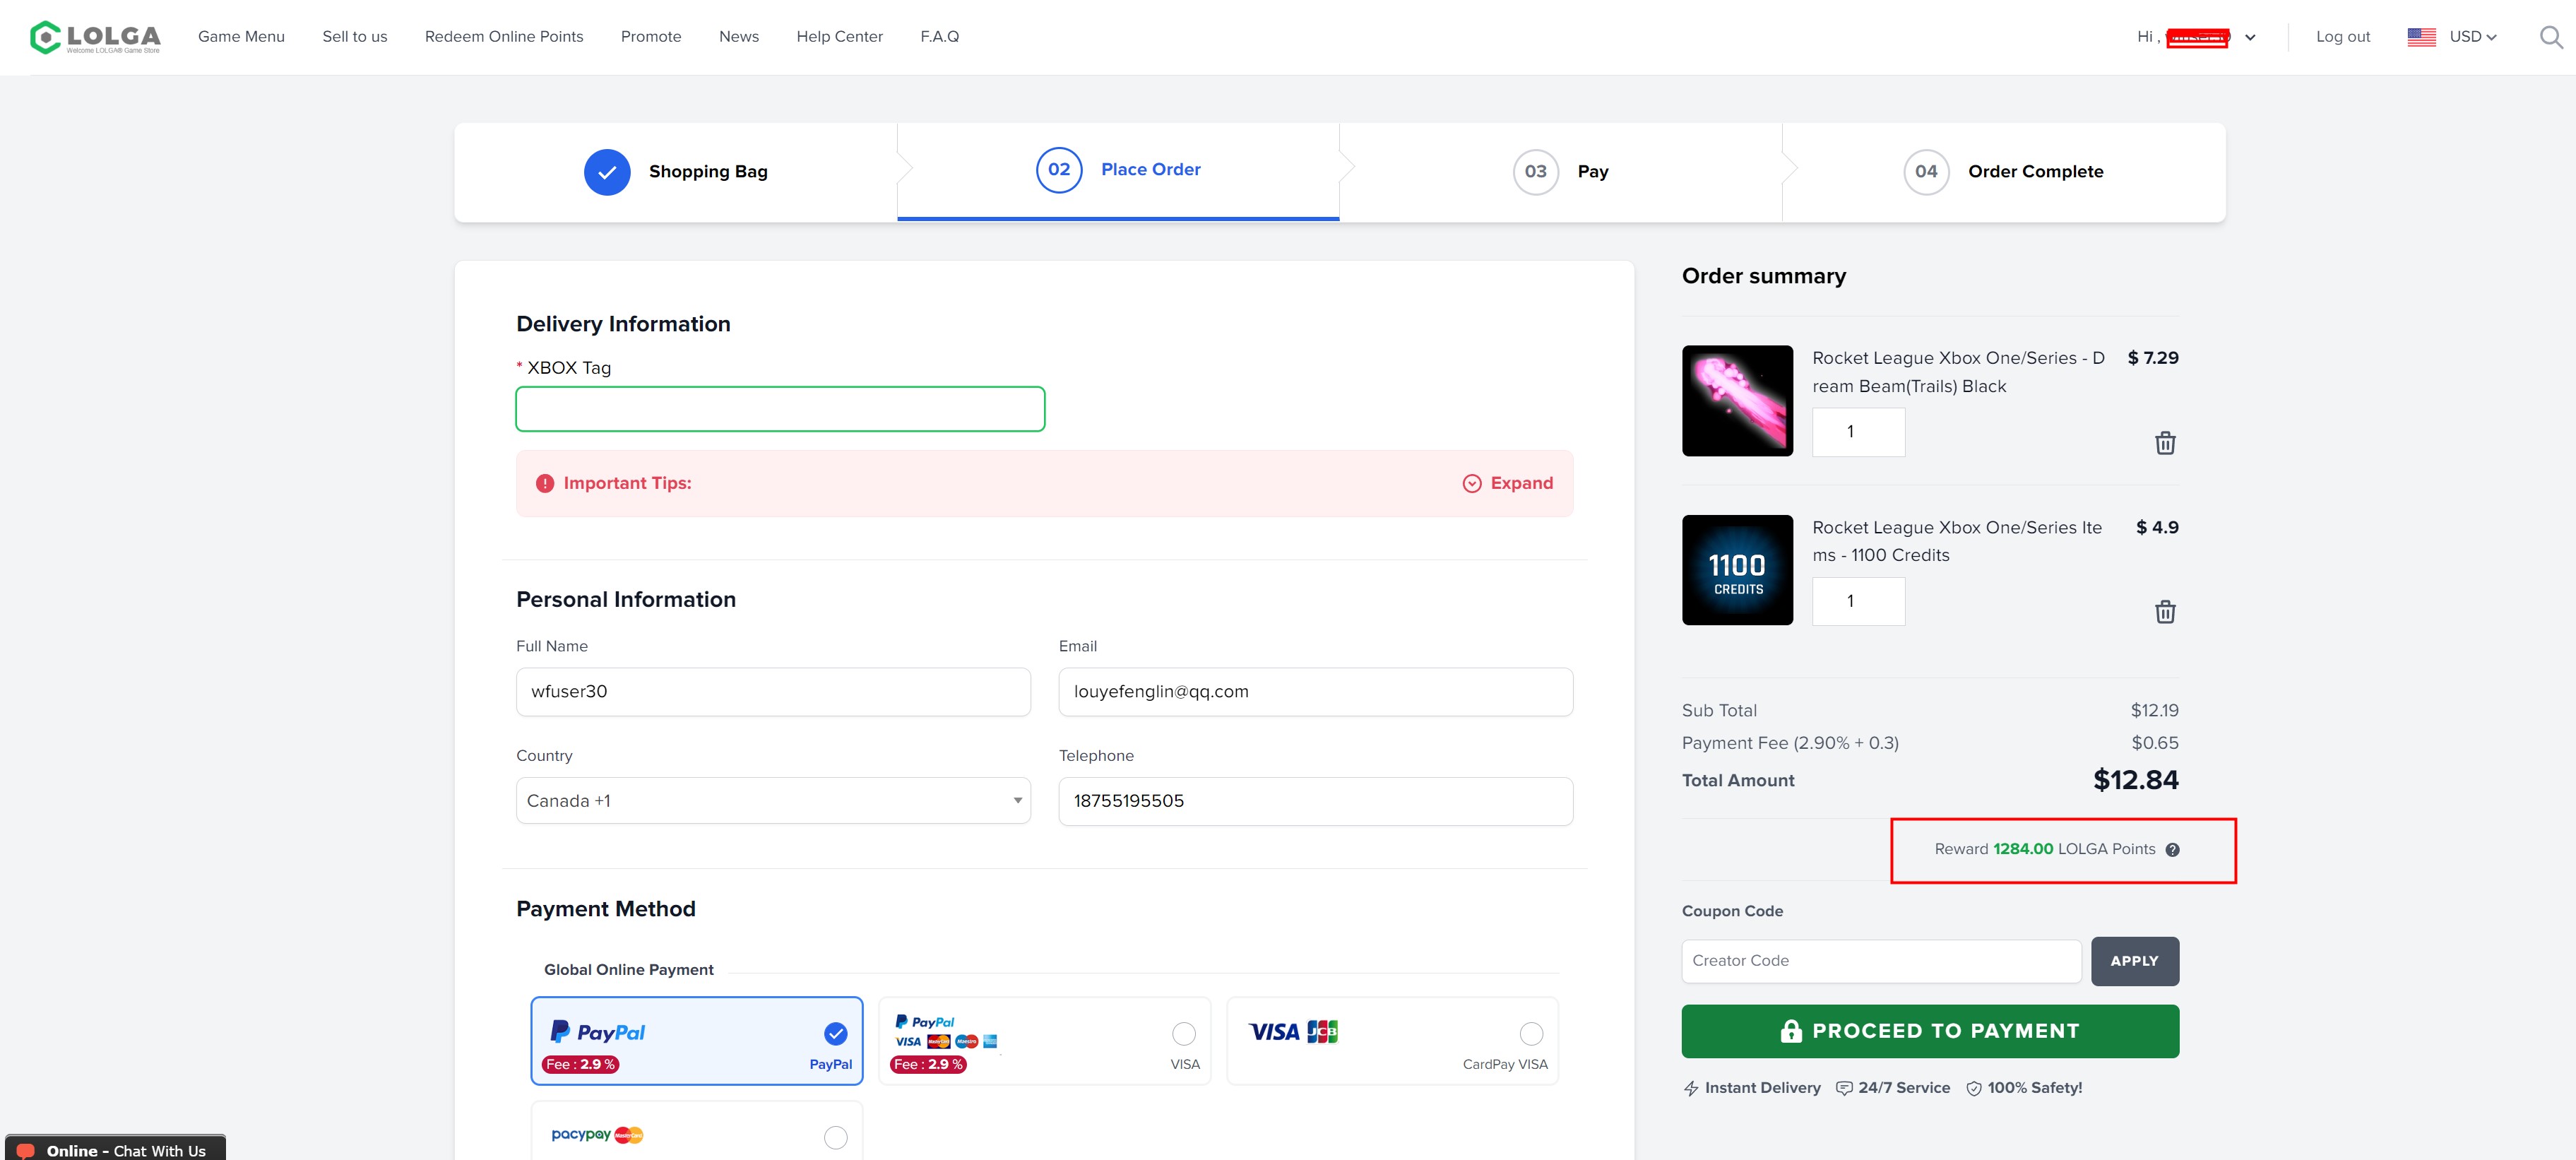This screenshot has height=1160, width=2576.
Task: Select the VISA payment option radio
Action: tap(1184, 1034)
